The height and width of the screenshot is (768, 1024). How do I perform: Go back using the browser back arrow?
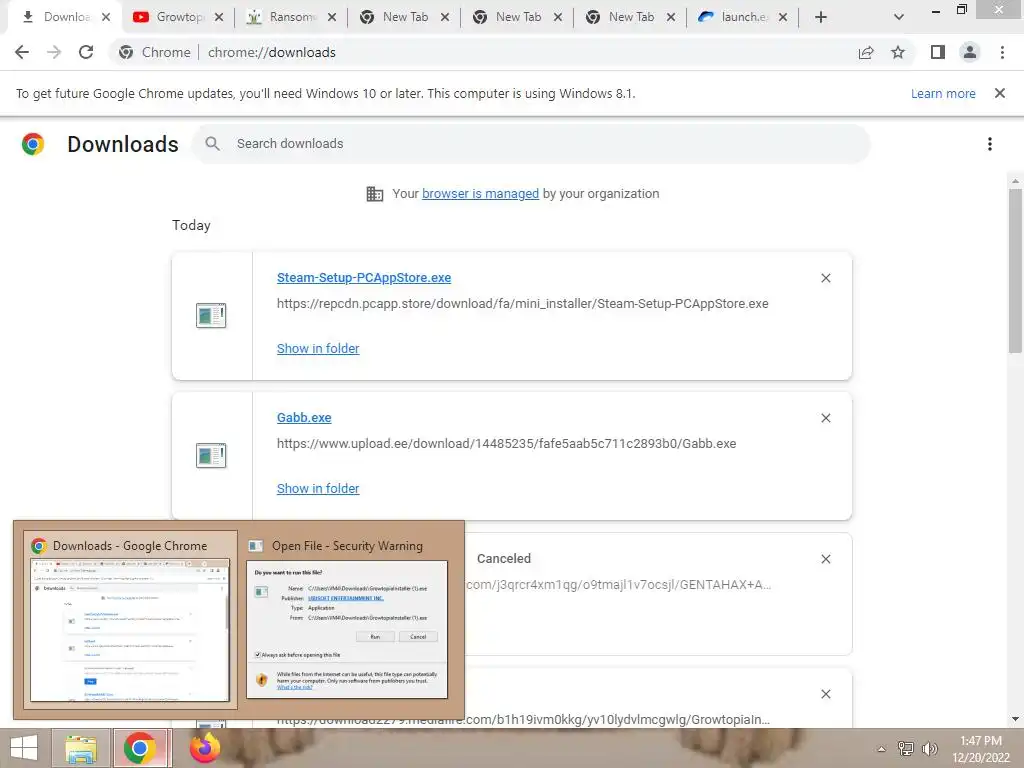pos(22,52)
